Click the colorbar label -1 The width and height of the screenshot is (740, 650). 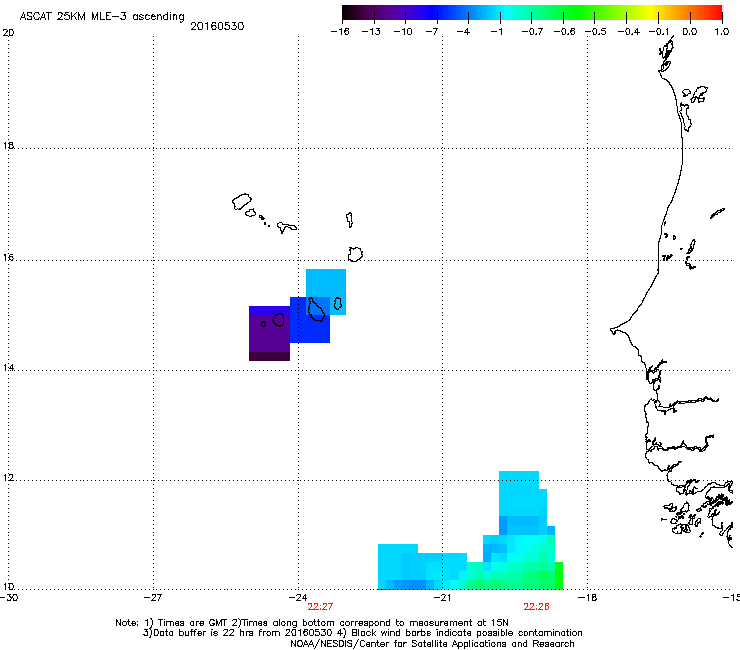point(496,32)
